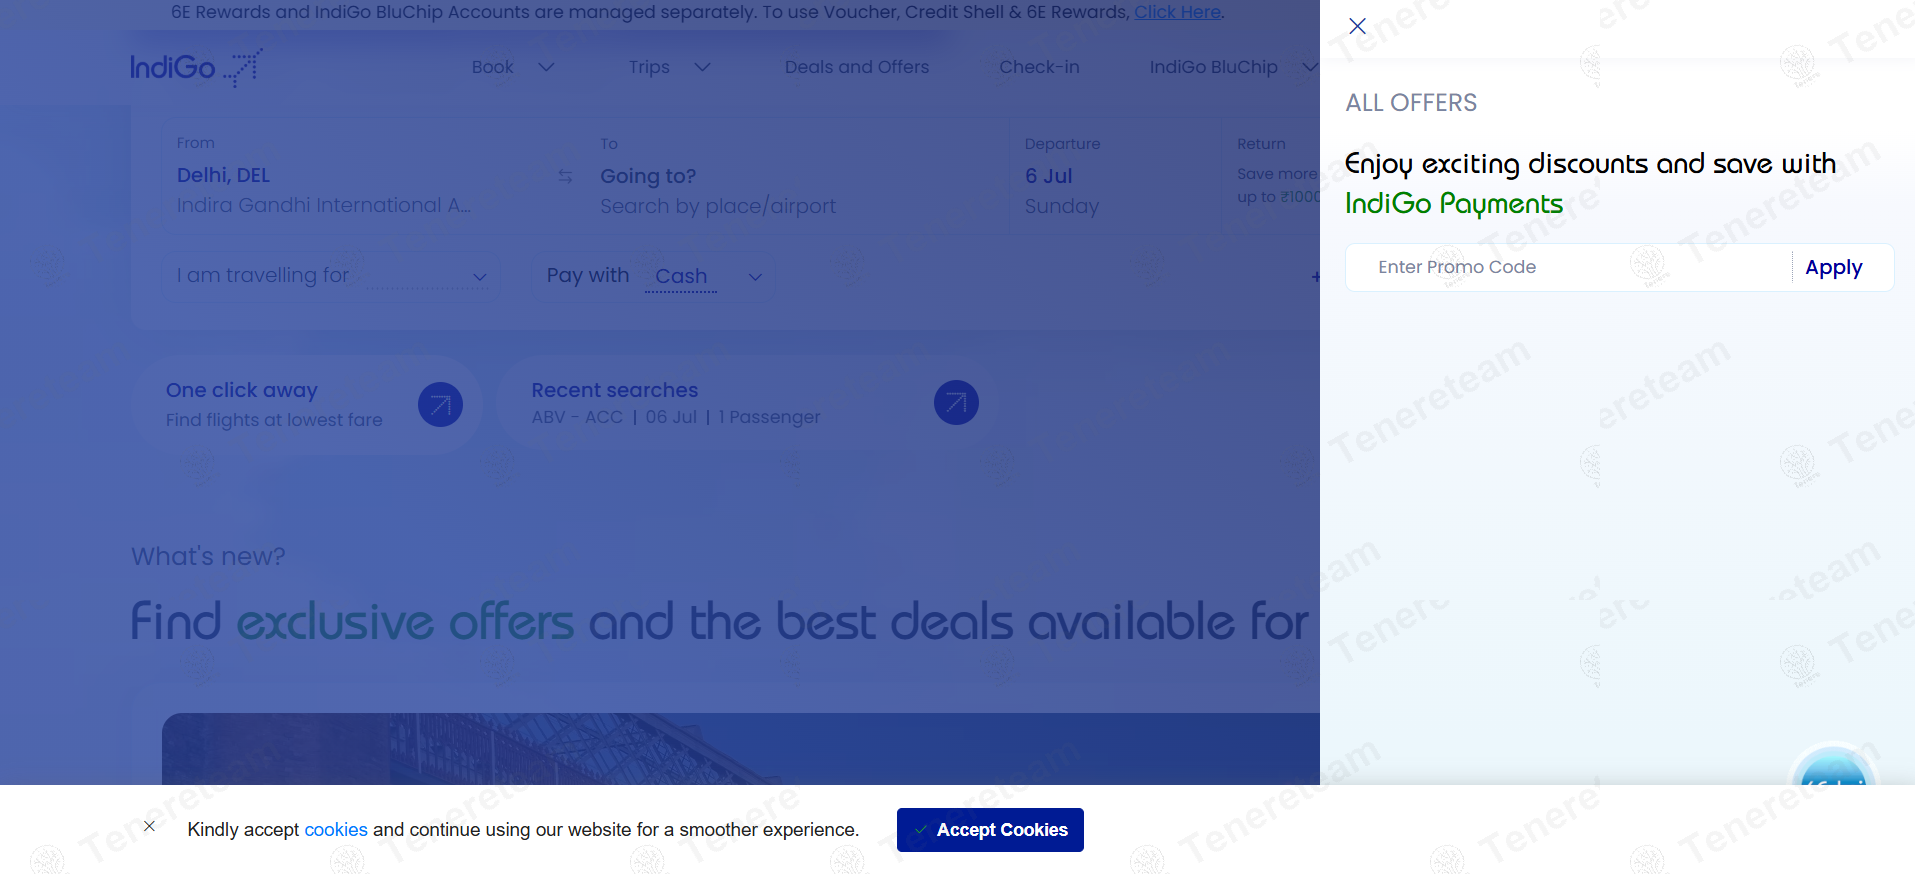Open the cookies policy link
This screenshot has width=1915, height=874.
pos(335,830)
